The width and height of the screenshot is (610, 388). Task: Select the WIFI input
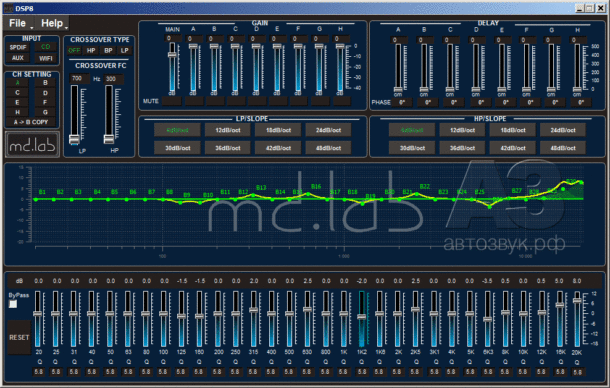46,58
